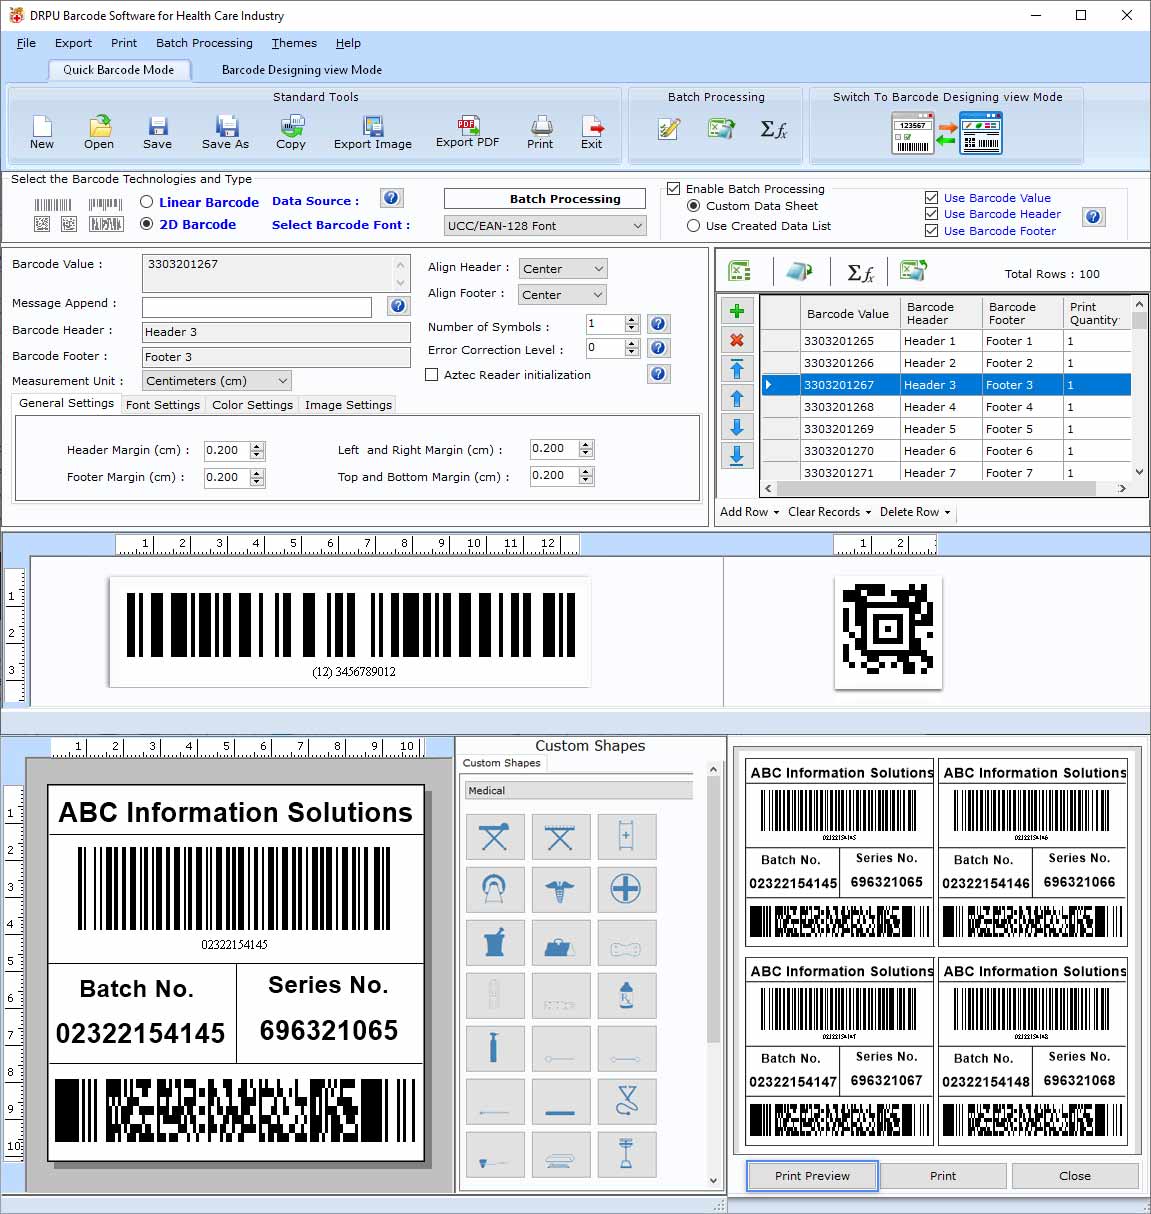Open the Export PDF tool
This screenshot has height=1214, width=1151.
pos(466,131)
